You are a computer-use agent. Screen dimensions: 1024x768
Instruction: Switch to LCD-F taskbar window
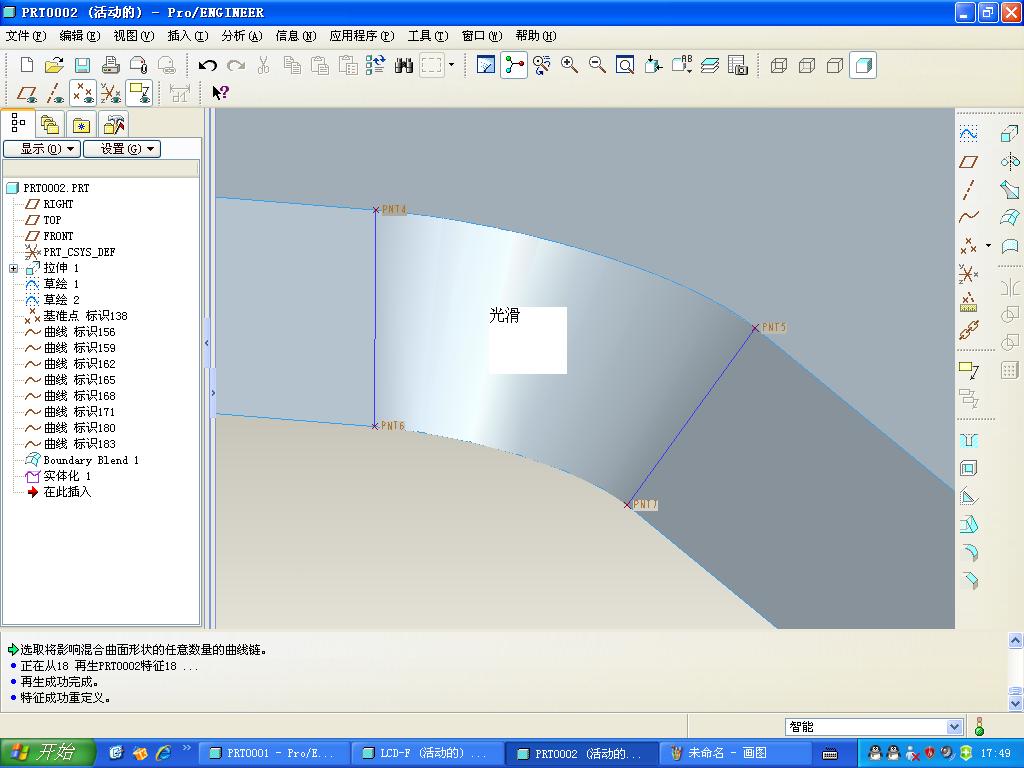click(x=426, y=753)
